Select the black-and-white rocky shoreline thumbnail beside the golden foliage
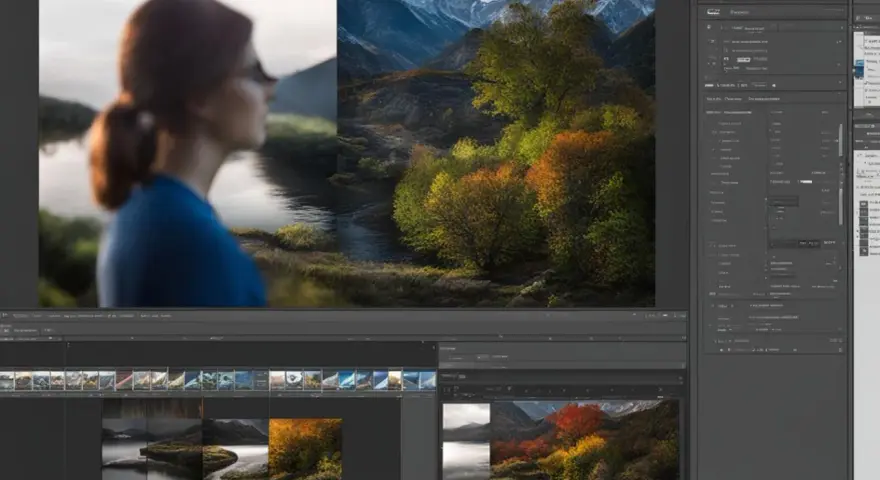Screen dimensions: 880x480 click(x=236, y=449)
